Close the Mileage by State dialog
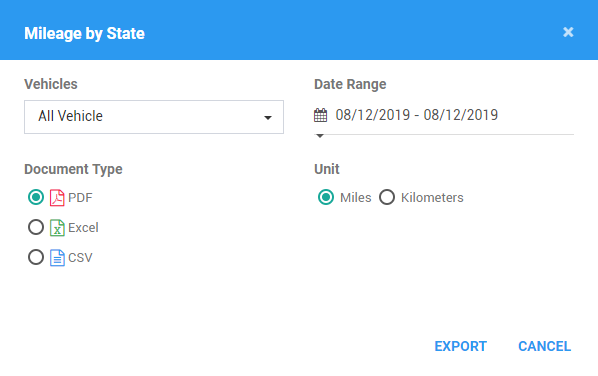The image size is (598, 376). (568, 32)
